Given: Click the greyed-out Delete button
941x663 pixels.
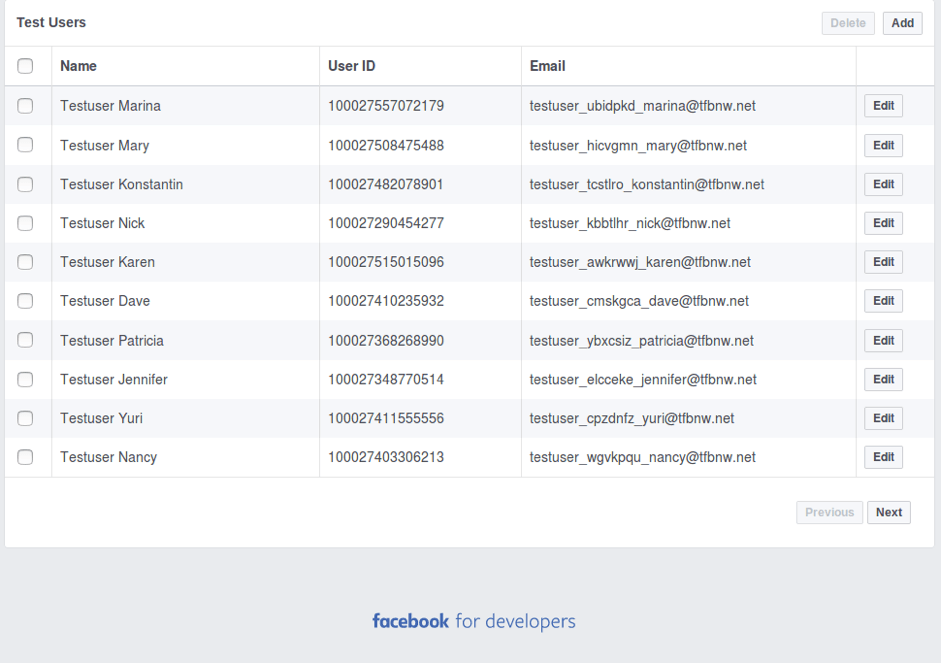Looking at the screenshot, I should 848,23.
